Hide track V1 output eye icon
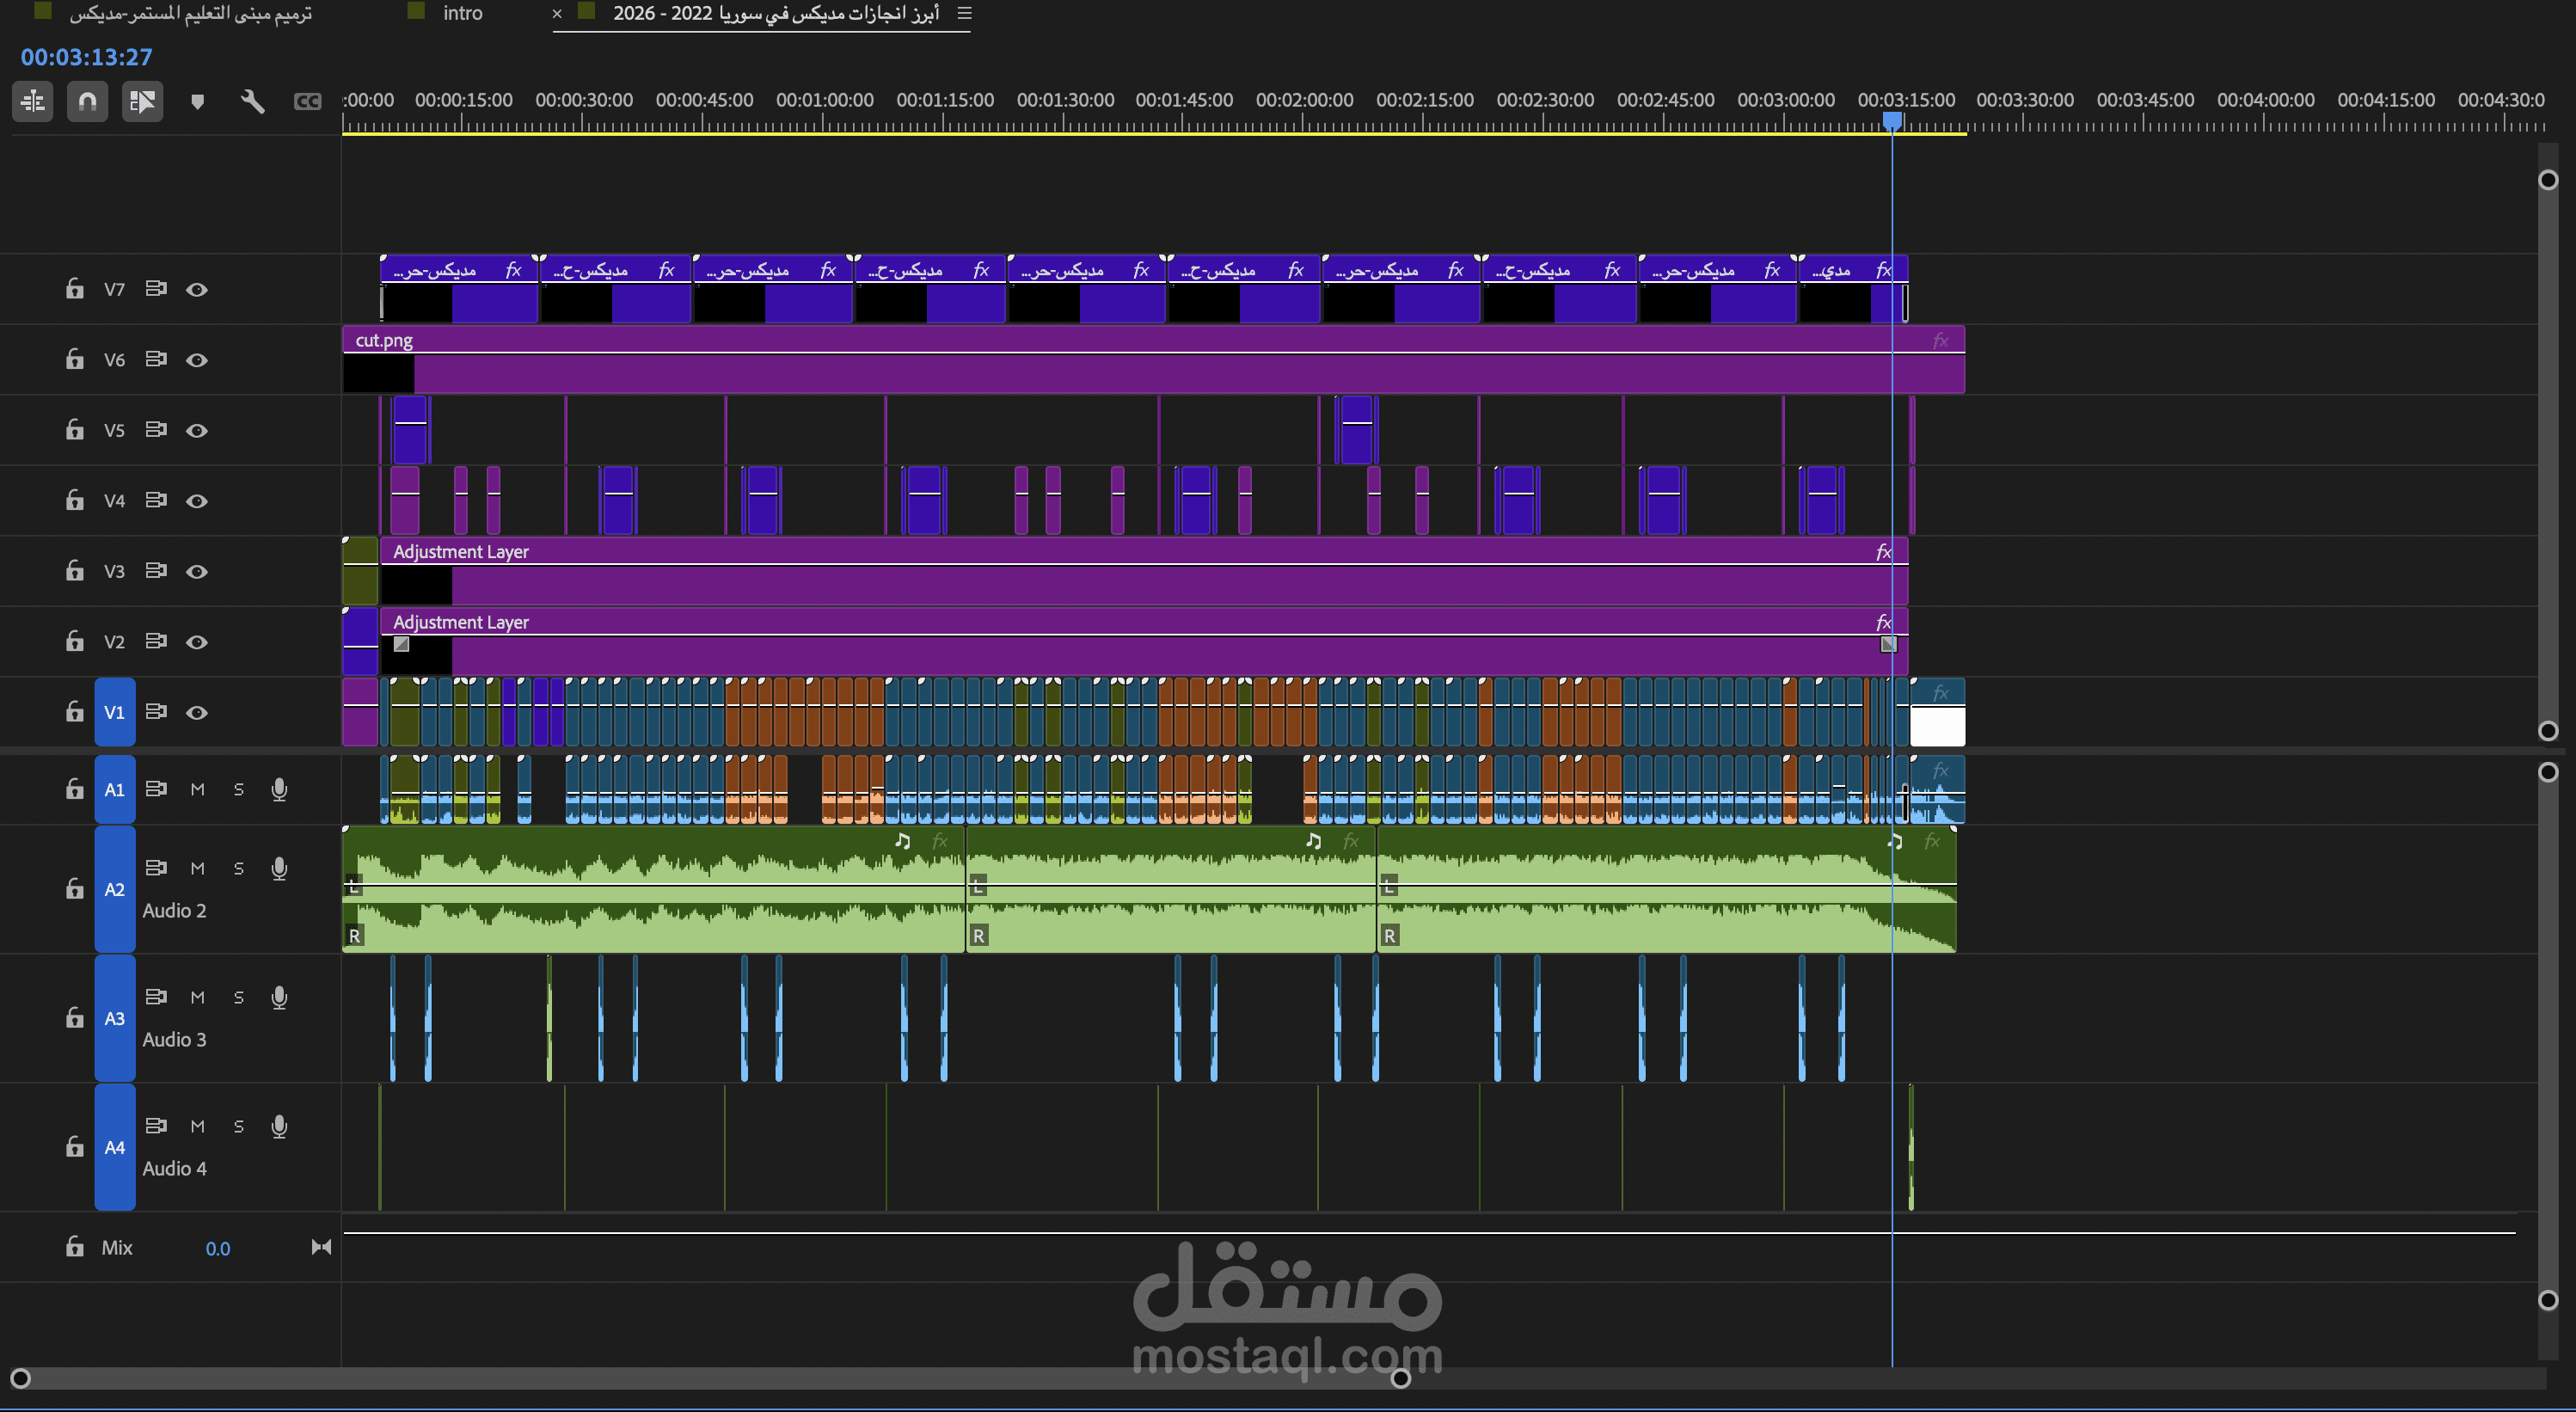 (197, 713)
